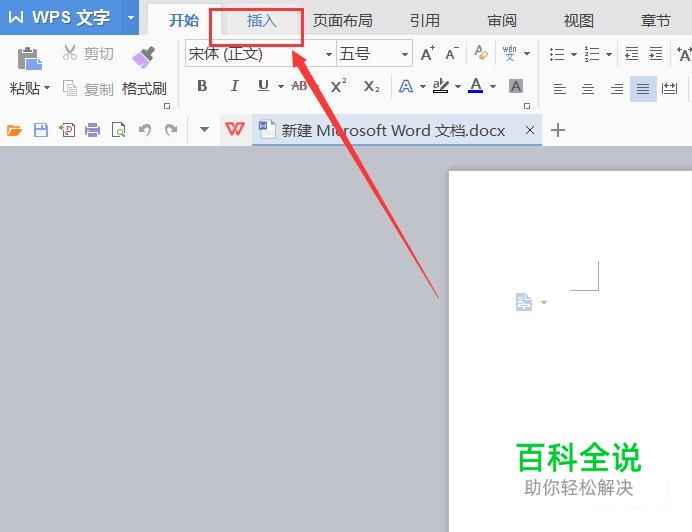Close the 新建 Microsoft Word 文档.docx tab

click(530, 130)
